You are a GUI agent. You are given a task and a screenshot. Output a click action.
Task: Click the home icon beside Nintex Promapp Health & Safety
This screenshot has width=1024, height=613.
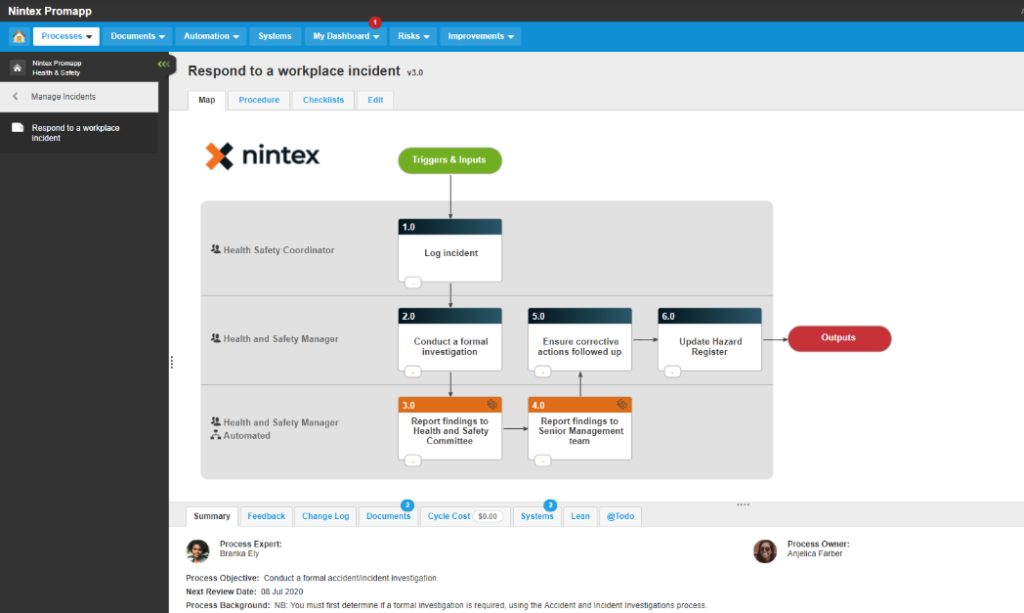tap(17, 67)
